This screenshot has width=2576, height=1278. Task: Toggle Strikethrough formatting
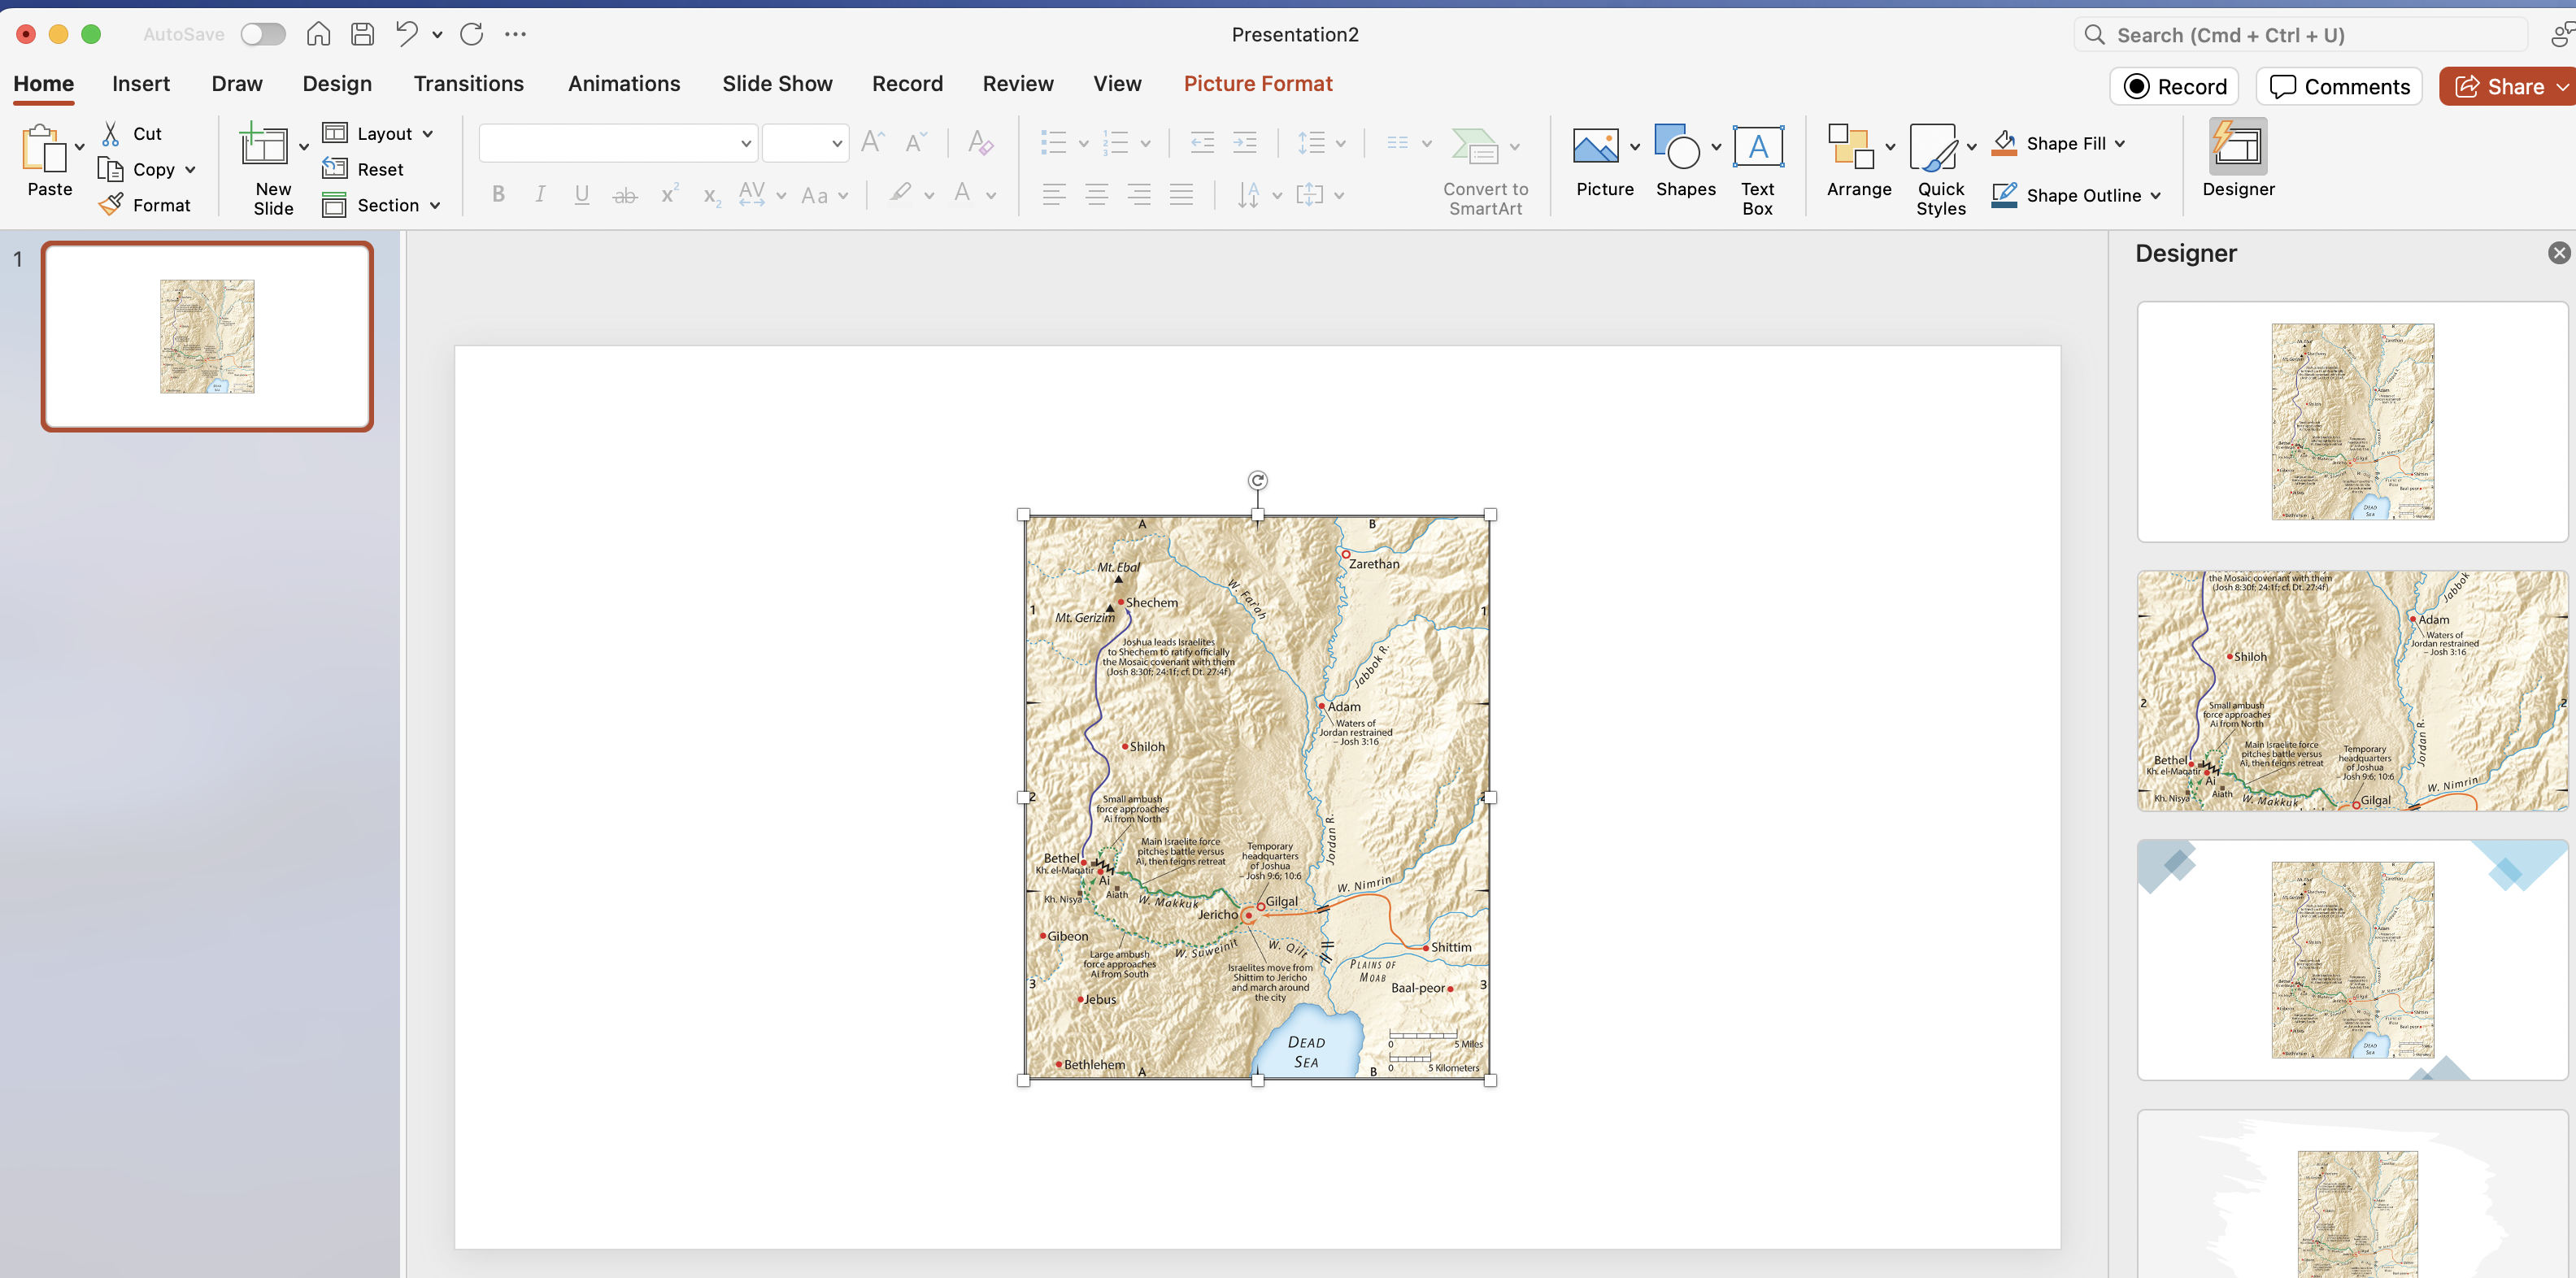tap(625, 194)
